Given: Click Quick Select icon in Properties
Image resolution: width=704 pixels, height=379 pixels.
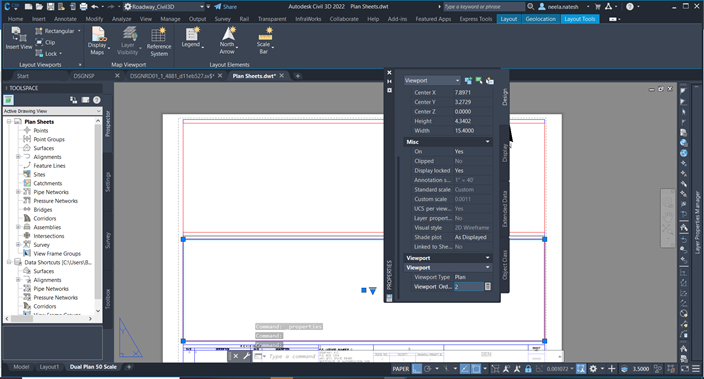Looking at the screenshot, I should click(x=490, y=80).
